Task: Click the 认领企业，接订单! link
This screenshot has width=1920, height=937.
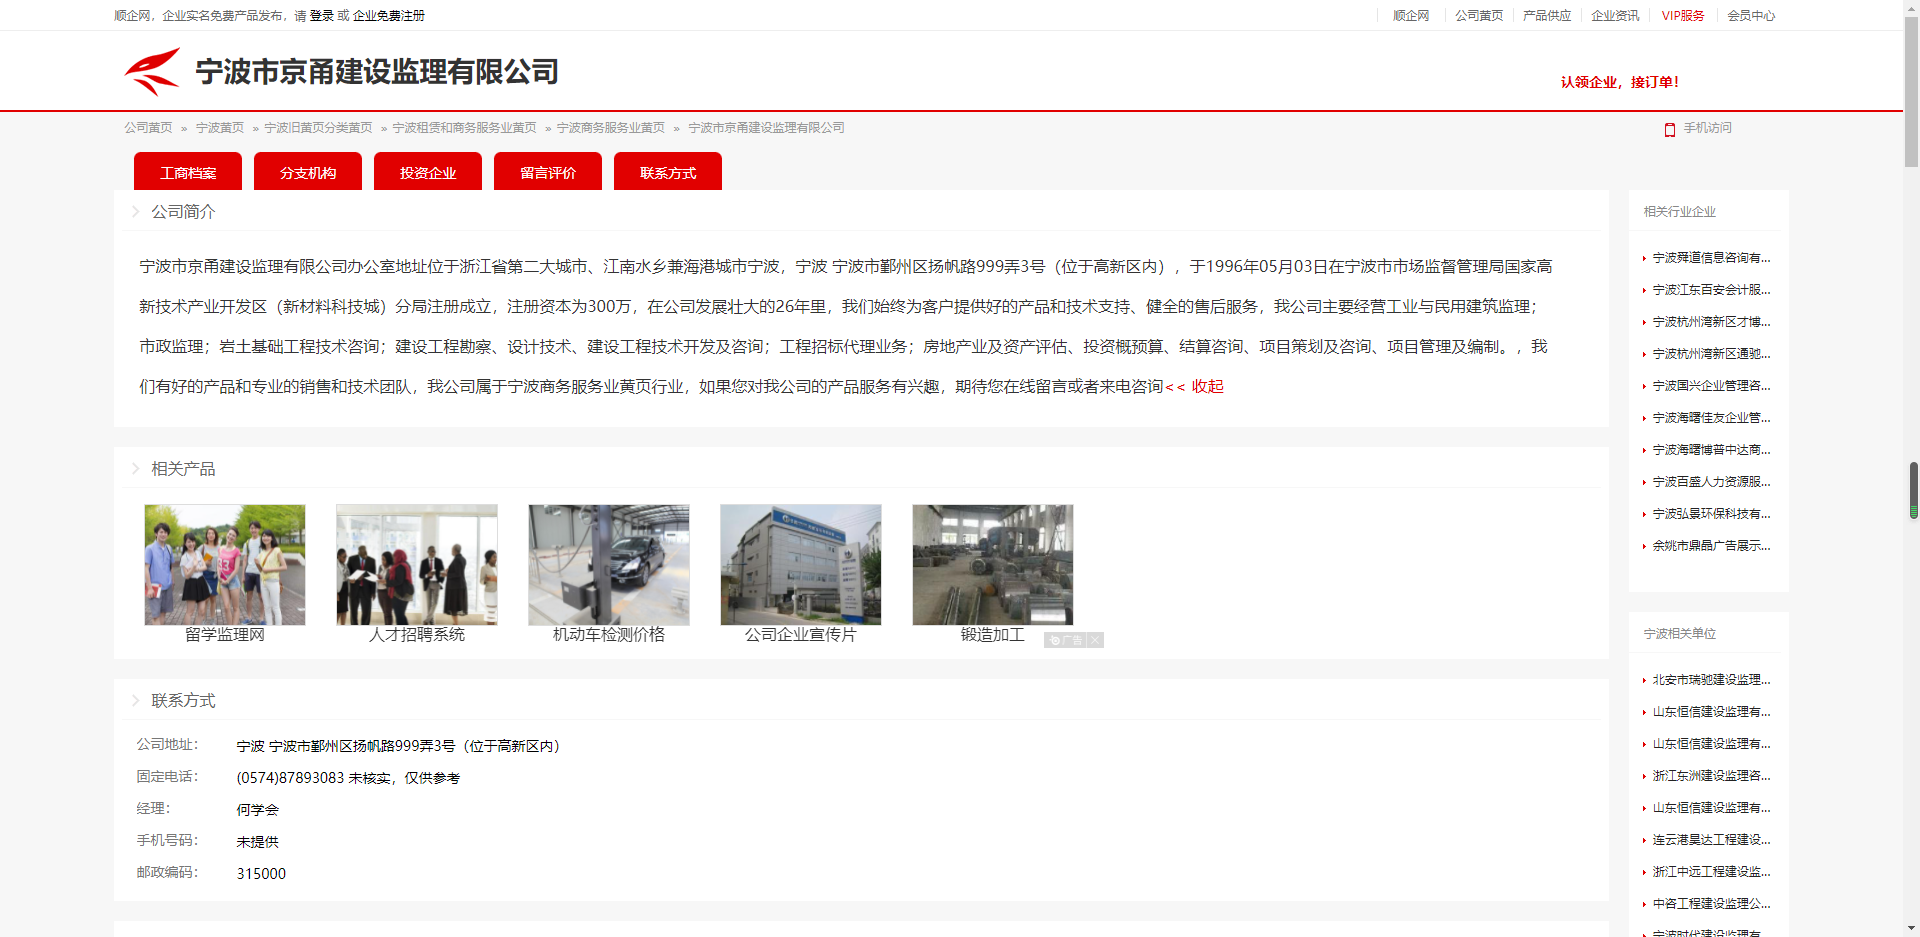Action: point(1620,82)
